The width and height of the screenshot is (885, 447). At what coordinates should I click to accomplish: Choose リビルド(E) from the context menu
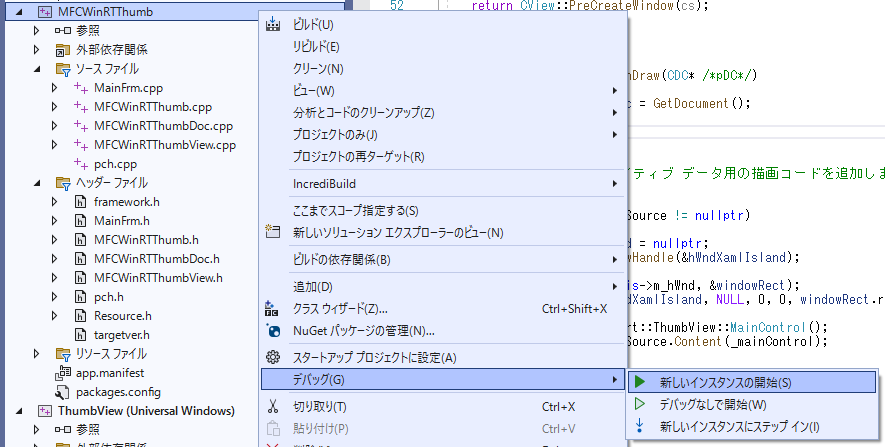coord(444,47)
